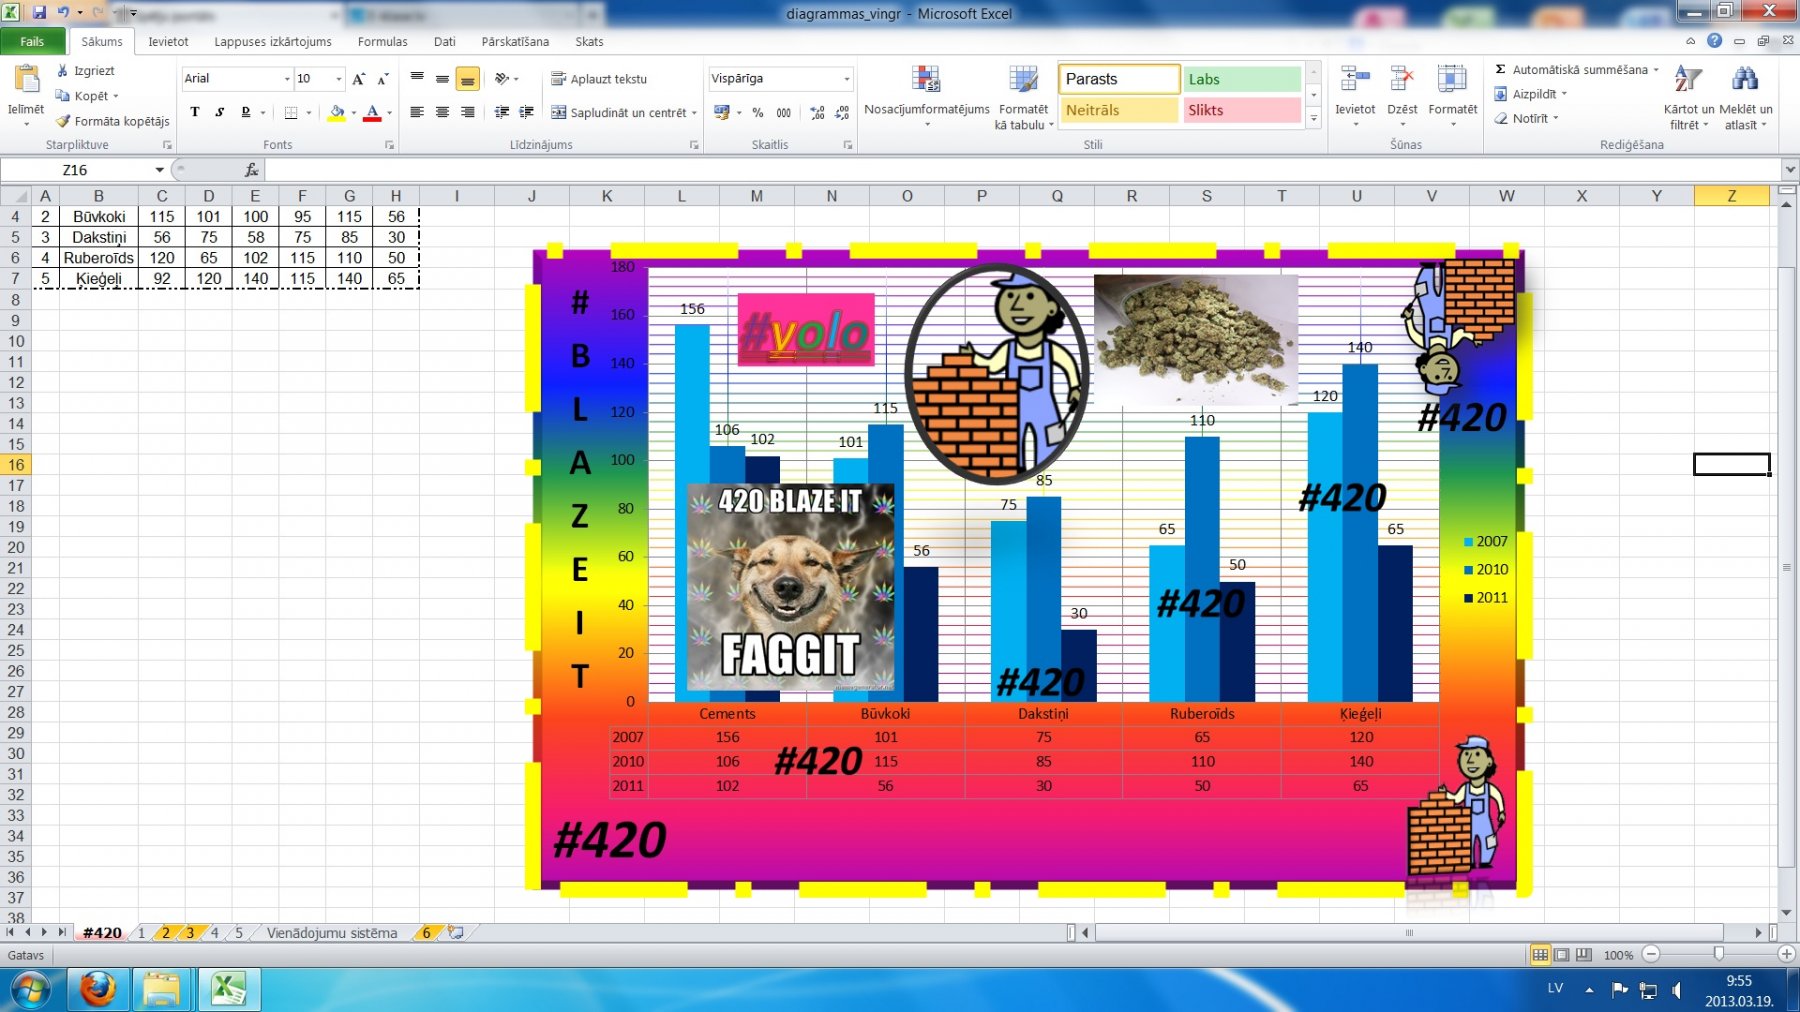
Task: Click the red font color A icon
Action: [372, 113]
